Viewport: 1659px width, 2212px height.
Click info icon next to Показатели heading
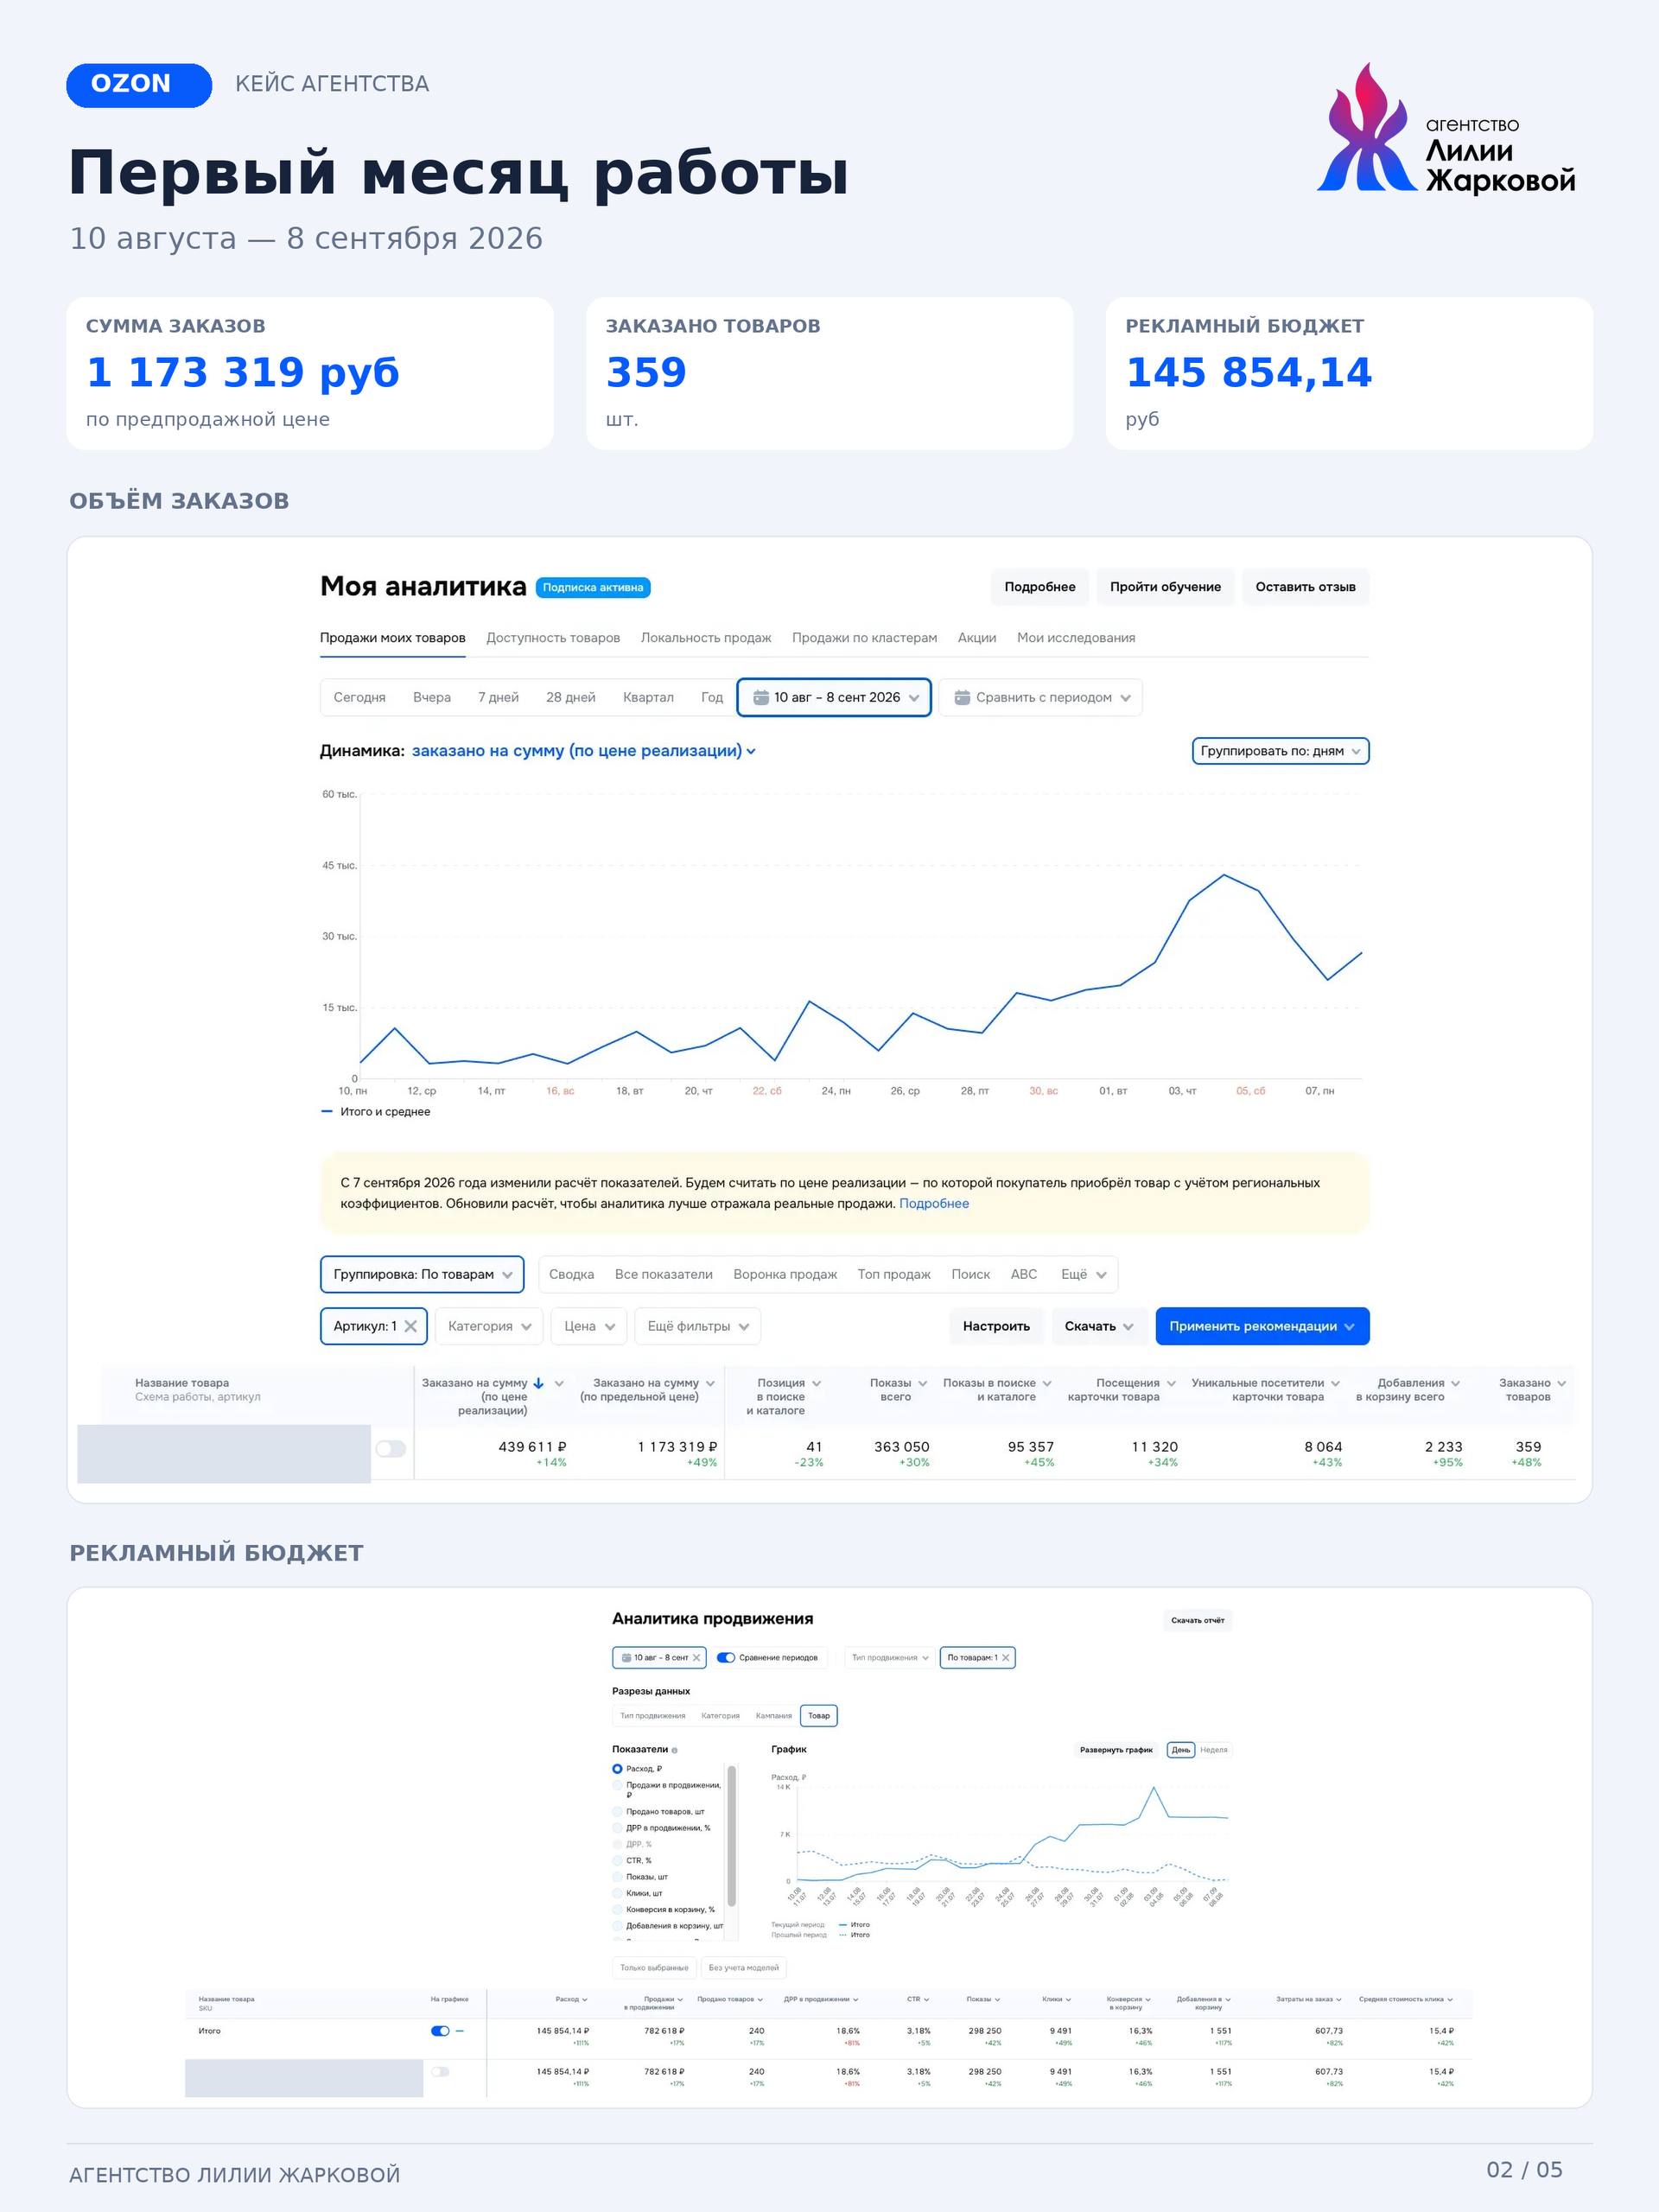[x=674, y=1750]
